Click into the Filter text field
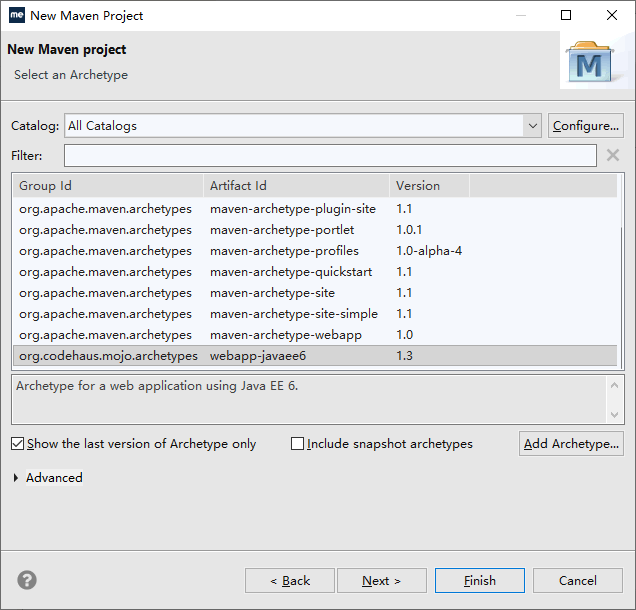 click(330, 156)
